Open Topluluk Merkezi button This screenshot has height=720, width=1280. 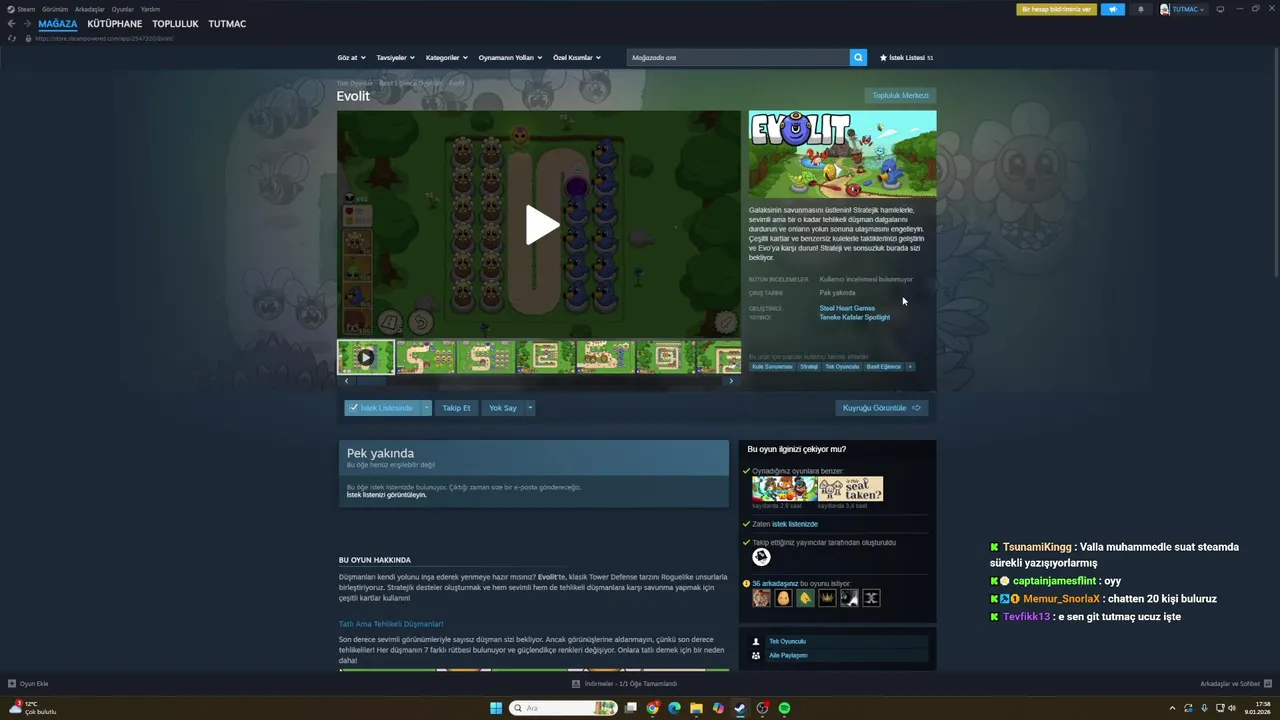tap(900, 95)
